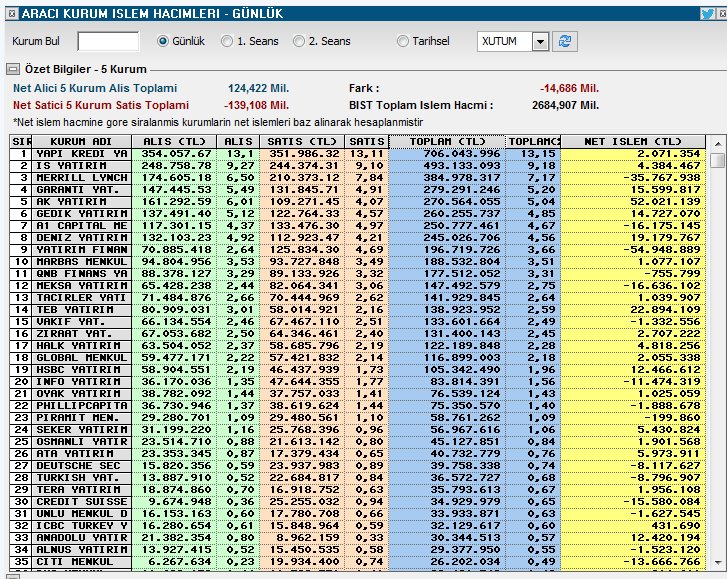Viewport: 727px width, 579px height.
Task: Select the GARANTI YAT. row
Action: pos(357,190)
